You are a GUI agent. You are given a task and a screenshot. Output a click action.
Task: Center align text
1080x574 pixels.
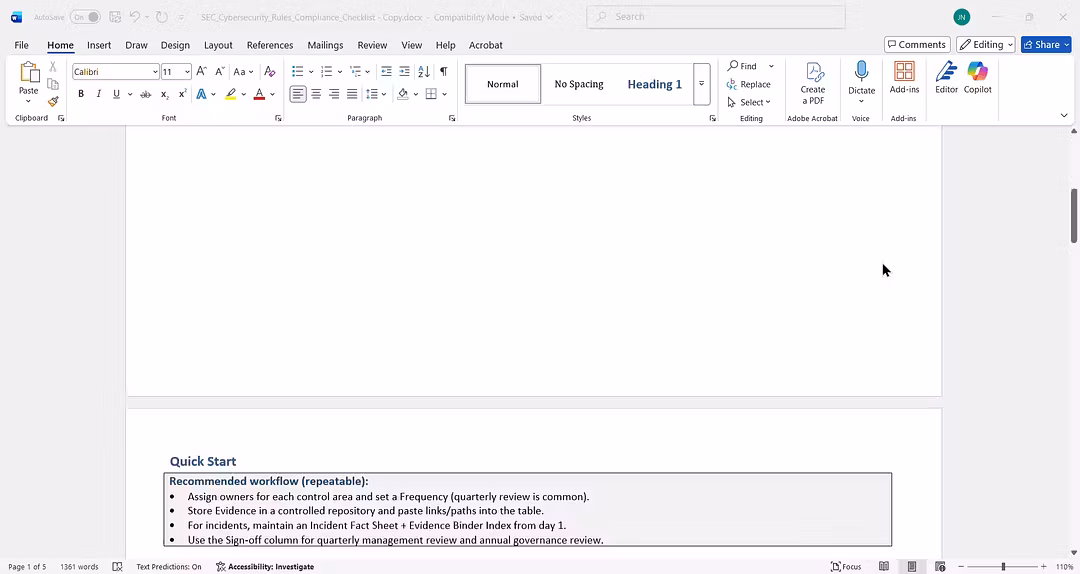click(x=316, y=94)
